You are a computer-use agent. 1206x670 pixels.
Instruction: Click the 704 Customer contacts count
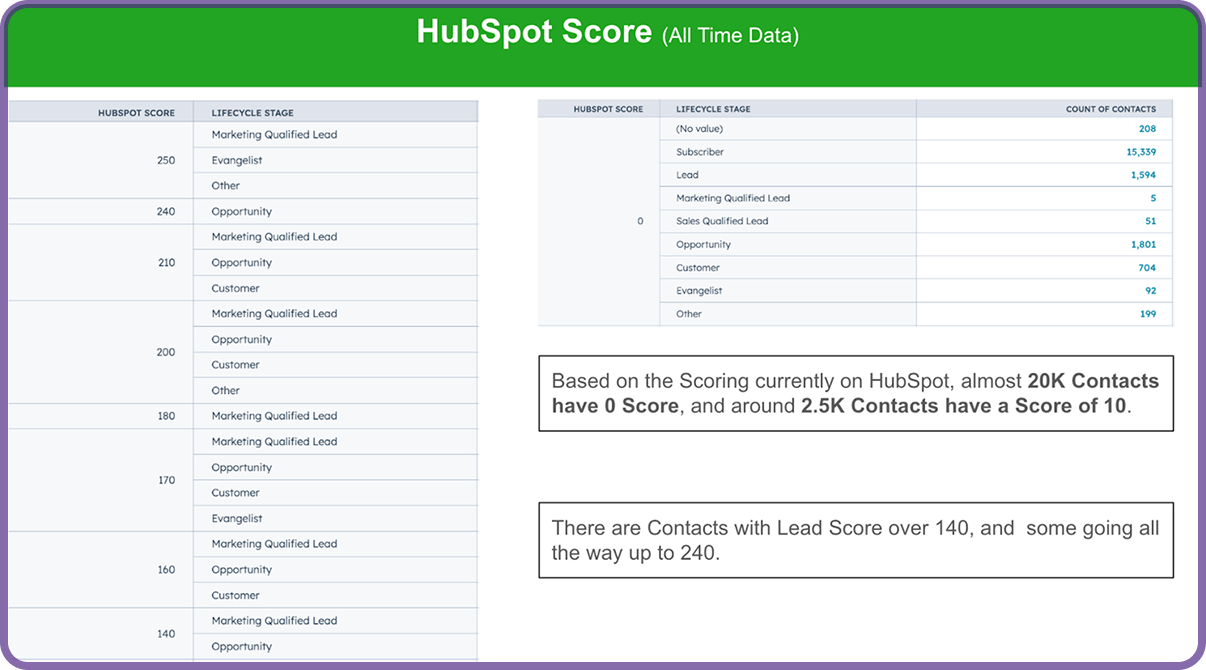point(1147,268)
